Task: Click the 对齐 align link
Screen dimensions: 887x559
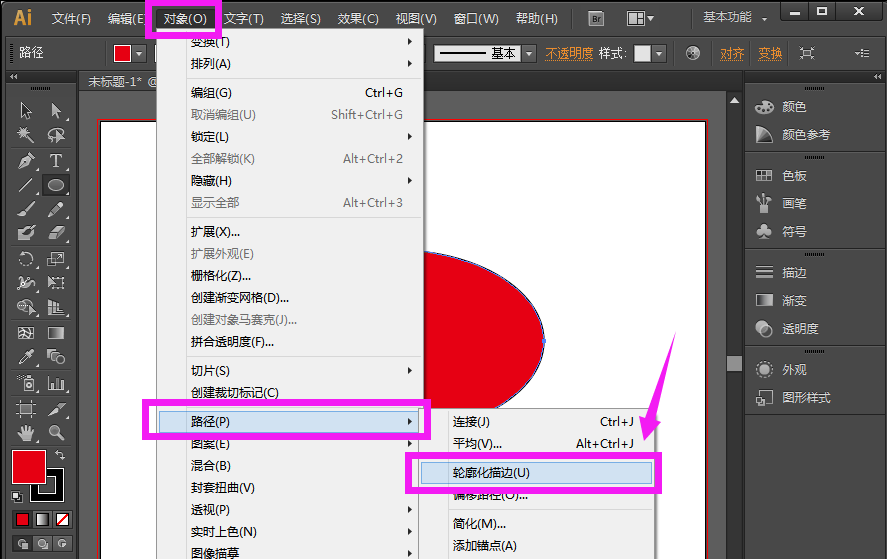Action: click(731, 54)
